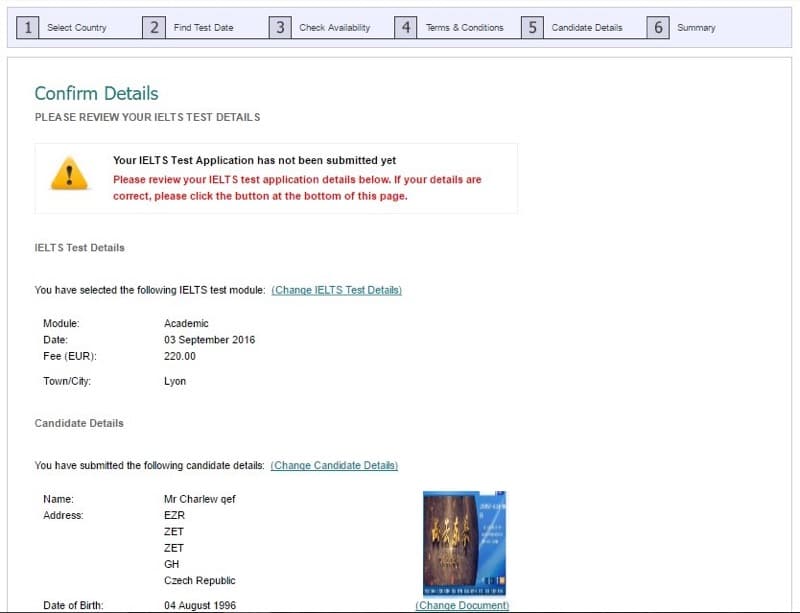Click the candidate name Mr Charlew qef

pyautogui.click(x=199, y=499)
